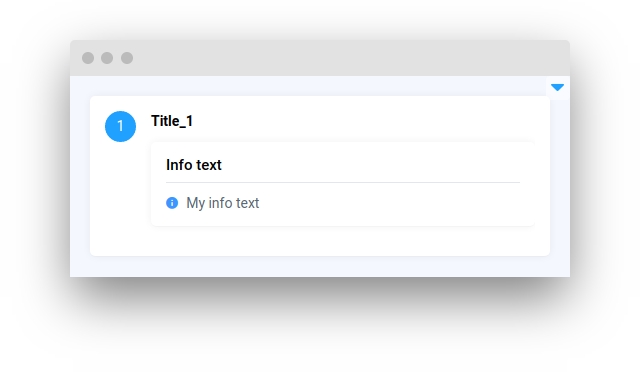640x377 pixels.
Task: Click the Info text card heading
Action: coord(194,165)
